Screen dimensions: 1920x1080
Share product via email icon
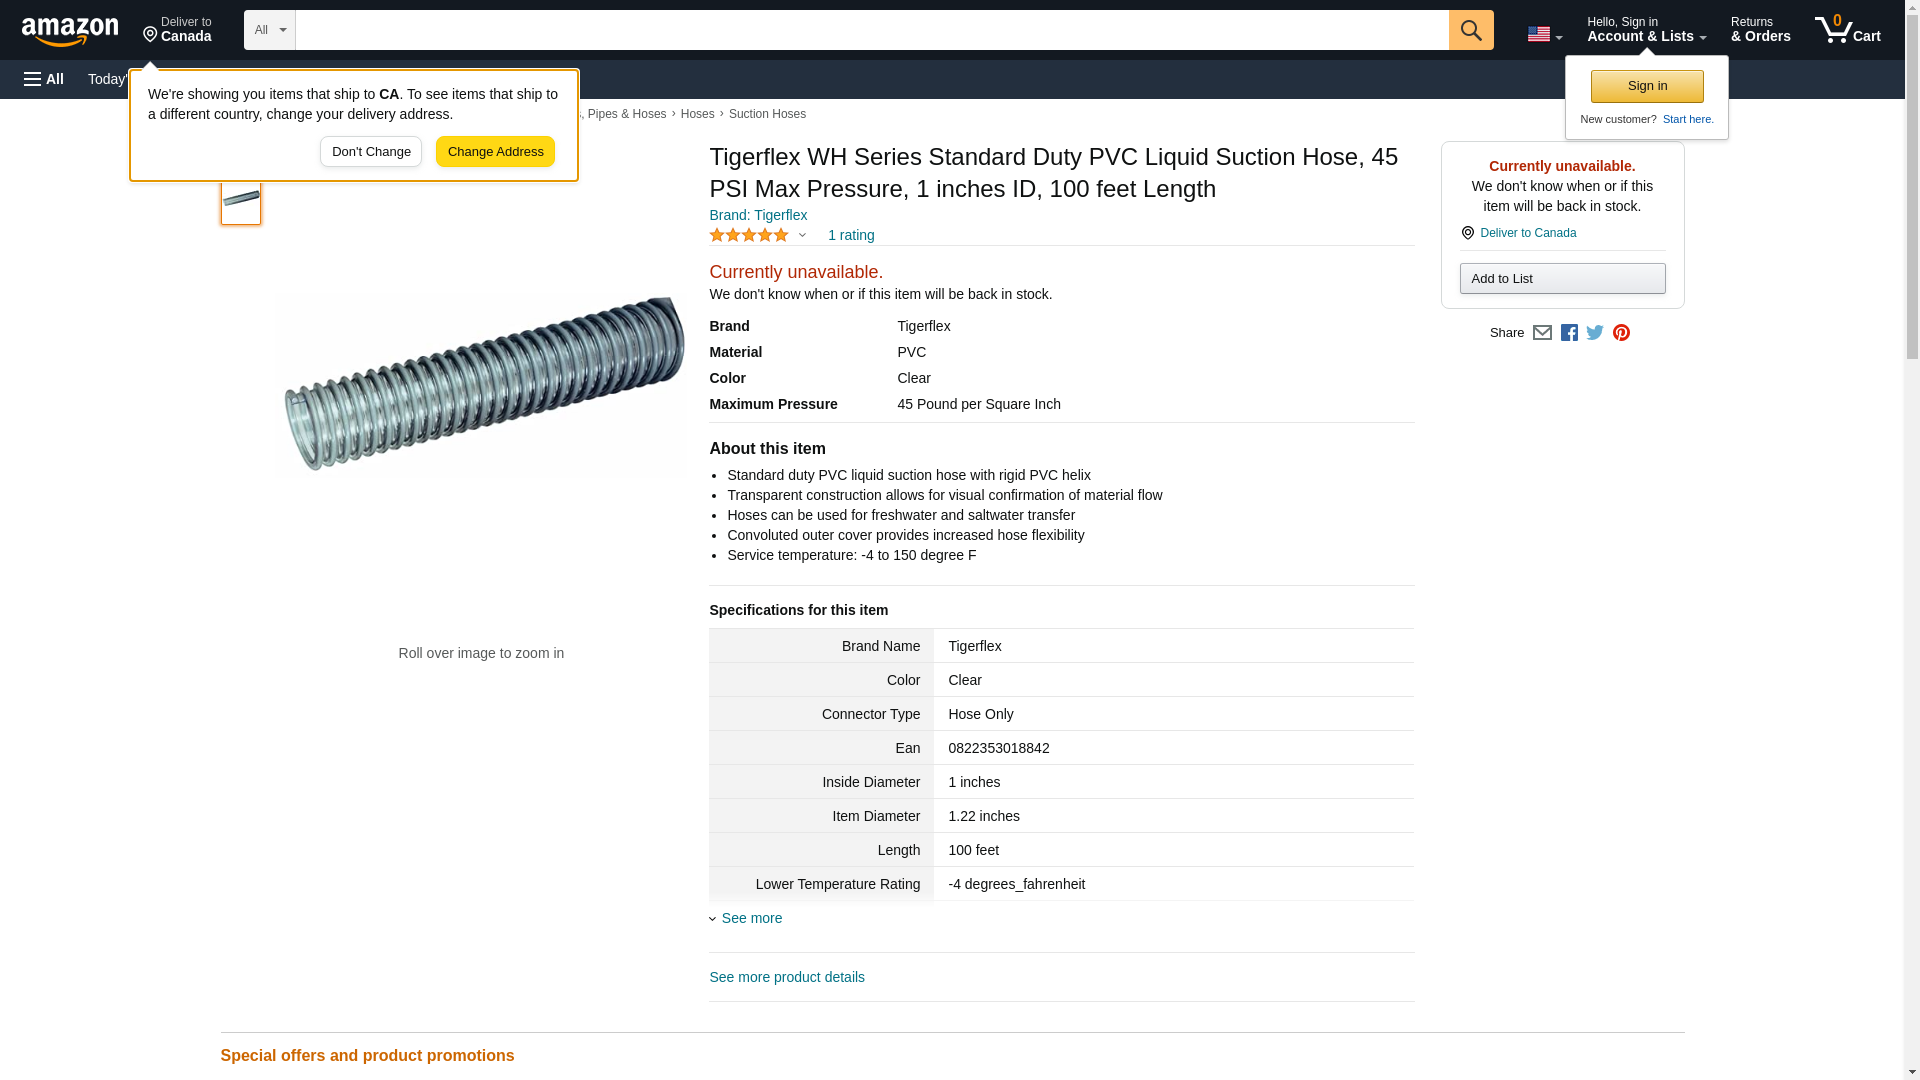[x=1542, y=333]
